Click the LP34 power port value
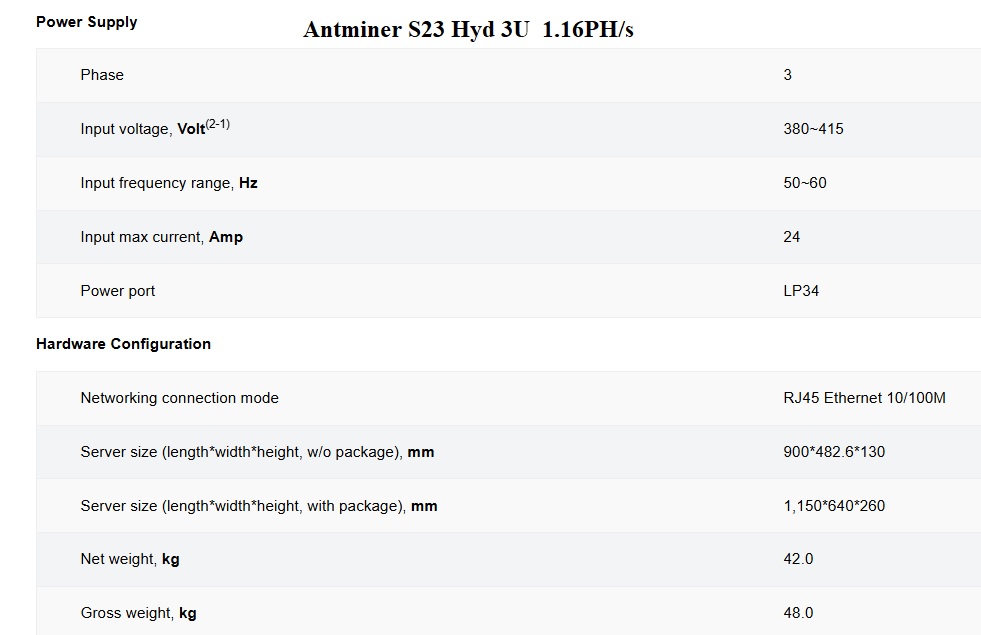The height and width of the screenshot is (635, 981). click(801, 291)
